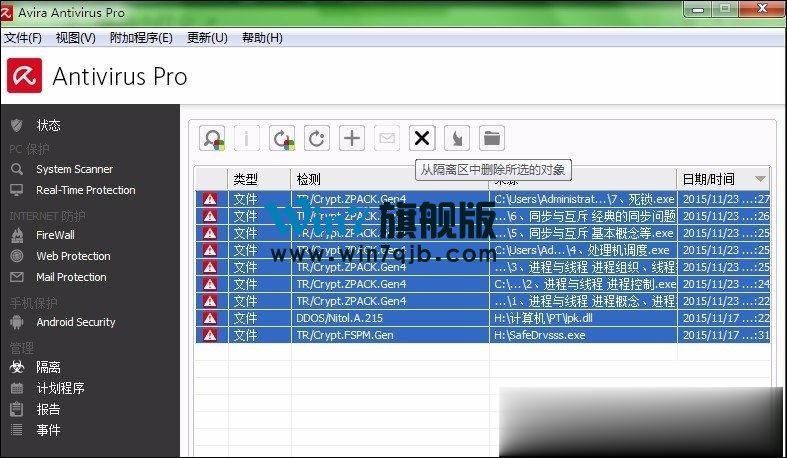This screenshot has height=458, width=787.
Task: Open the 帮助(H) menu
Action: (262, 38)
